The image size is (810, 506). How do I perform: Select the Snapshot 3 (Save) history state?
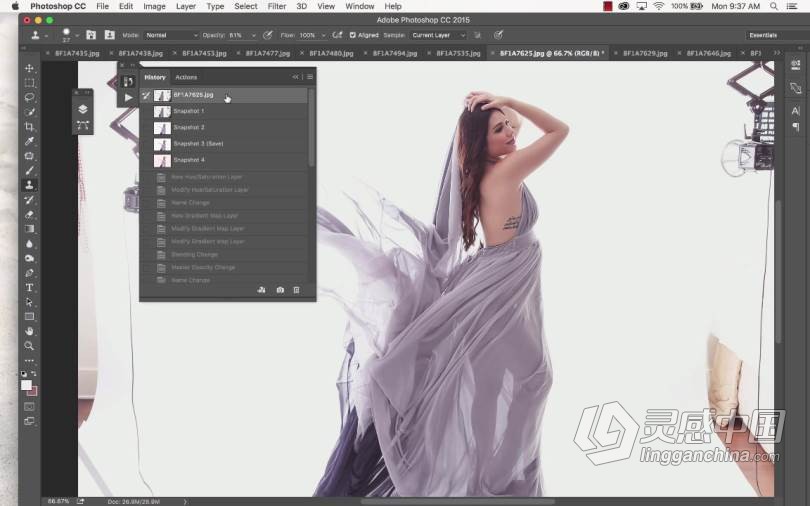coord(224,144)
